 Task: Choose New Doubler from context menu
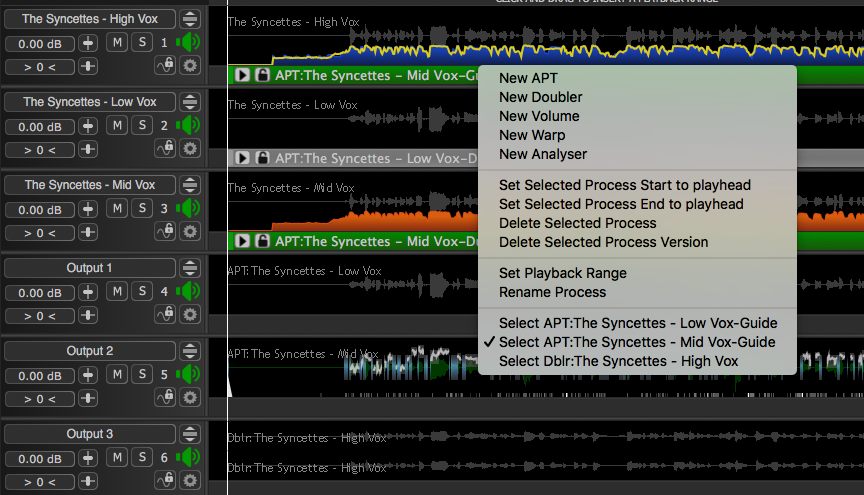point(540,97)
